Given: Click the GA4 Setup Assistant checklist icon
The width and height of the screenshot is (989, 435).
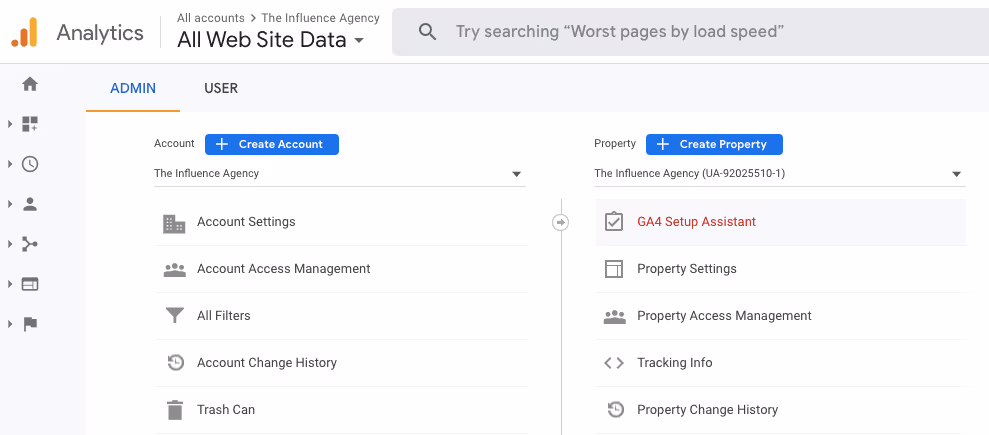Looking at the screenshot, I should click(x=614, y=222).
